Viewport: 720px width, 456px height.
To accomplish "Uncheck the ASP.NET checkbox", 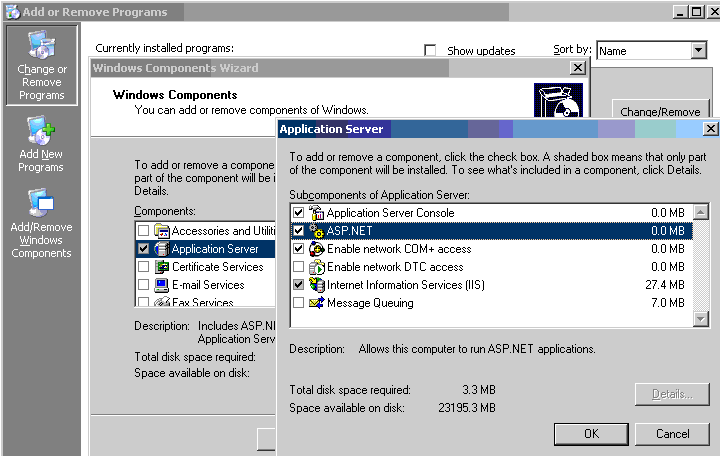I will (298, 231).
